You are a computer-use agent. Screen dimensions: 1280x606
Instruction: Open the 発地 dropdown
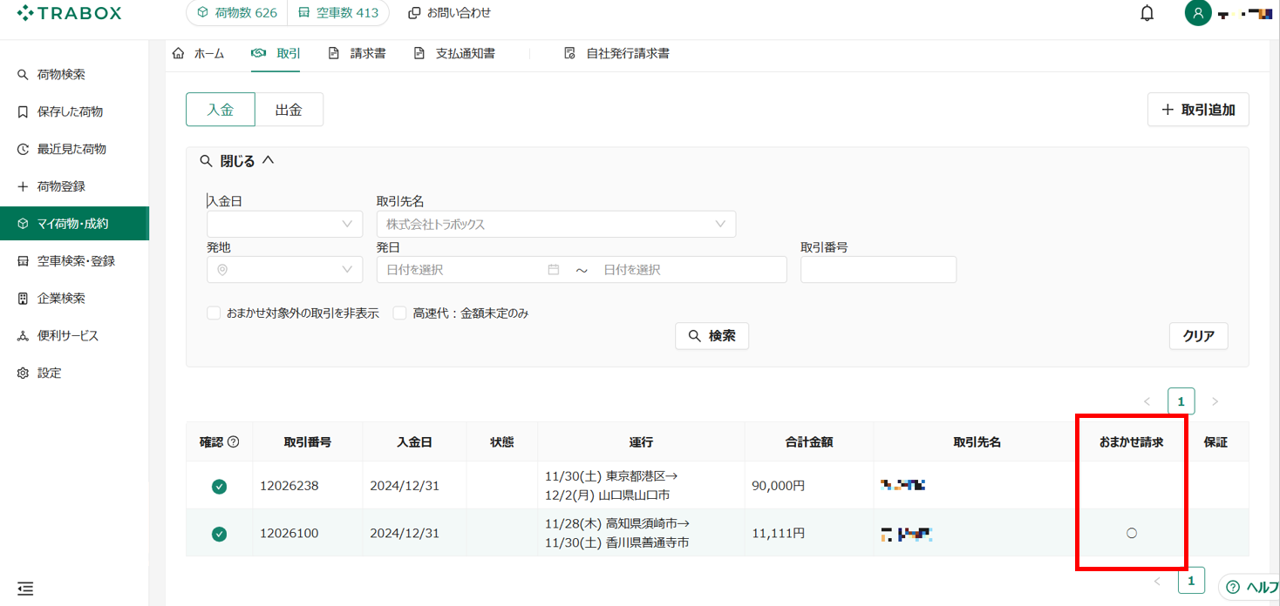point(285,270)
